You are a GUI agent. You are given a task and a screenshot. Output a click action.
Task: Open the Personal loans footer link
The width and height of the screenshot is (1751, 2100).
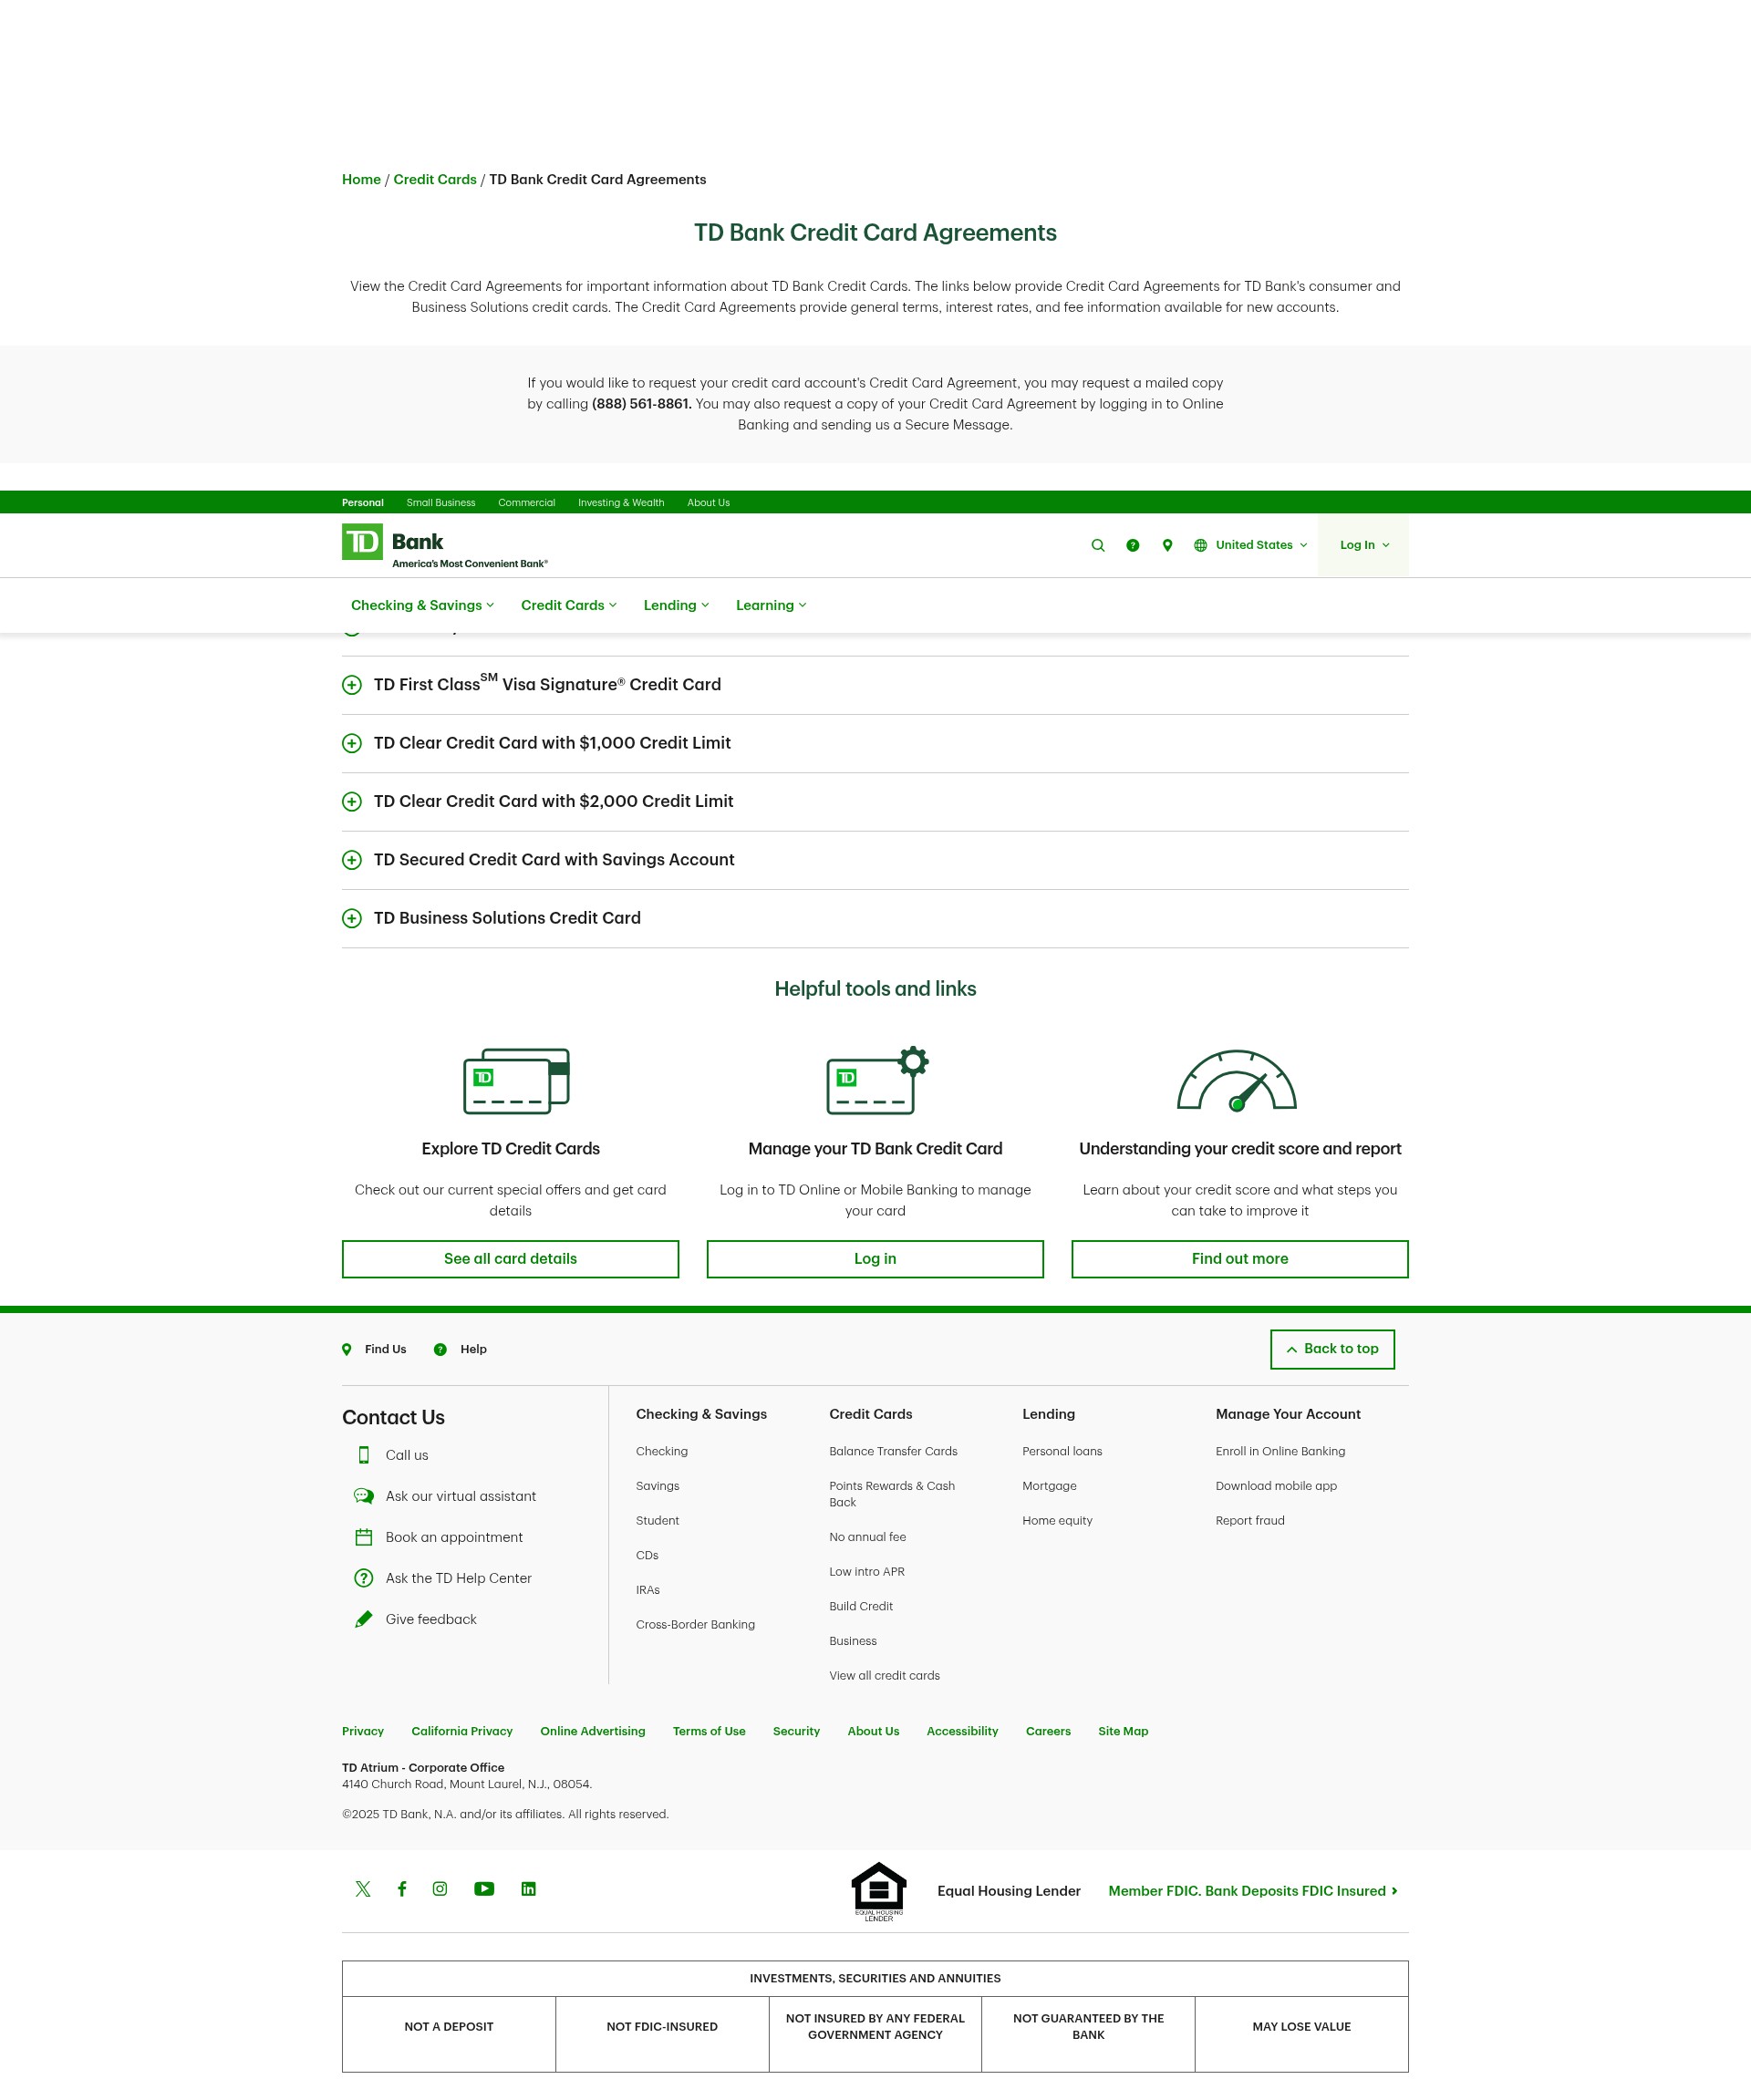click(x=1062, y=1451)
